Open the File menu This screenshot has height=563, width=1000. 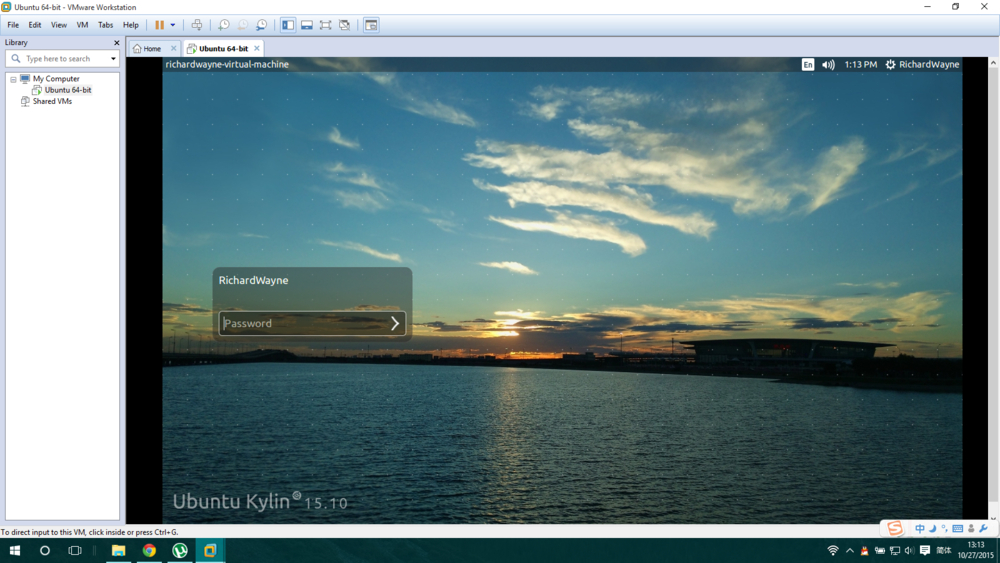point(13,25)
